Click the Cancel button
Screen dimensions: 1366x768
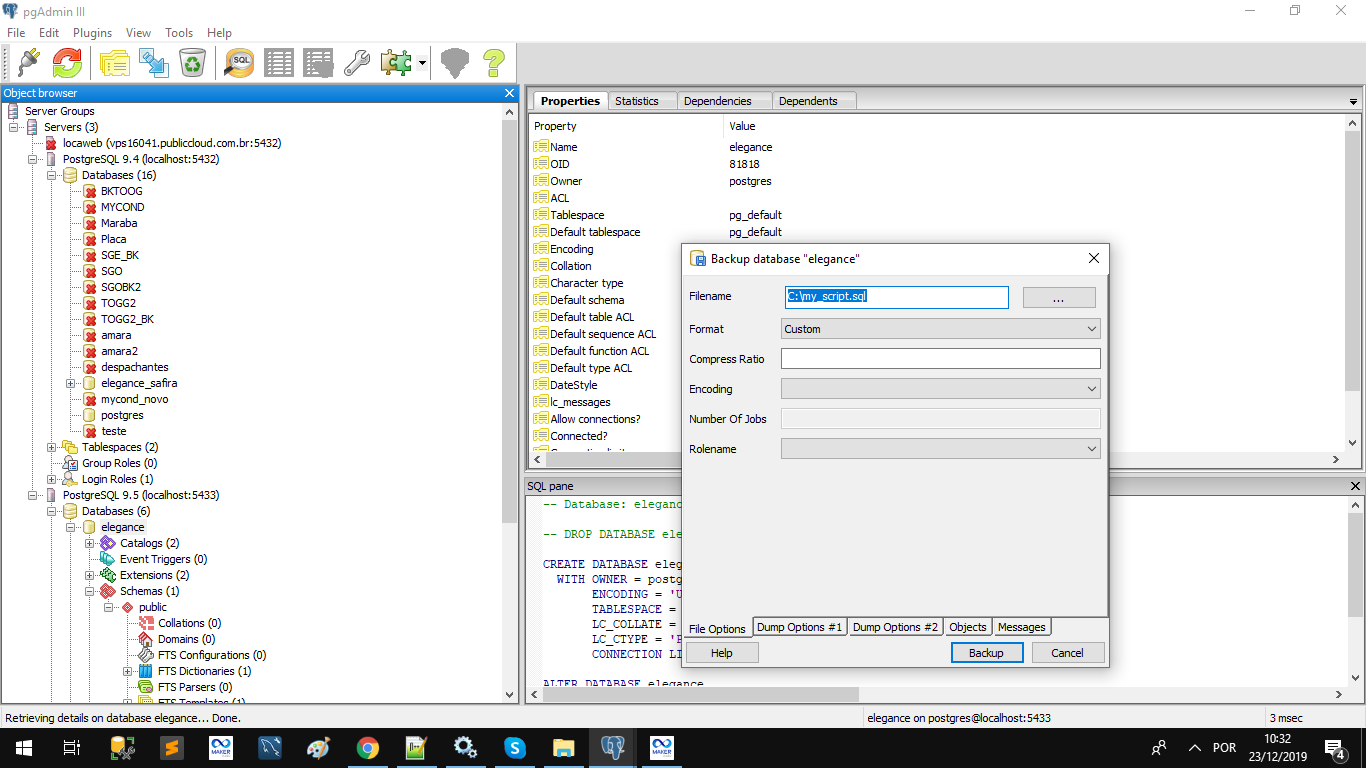(x=1067, y=653)
